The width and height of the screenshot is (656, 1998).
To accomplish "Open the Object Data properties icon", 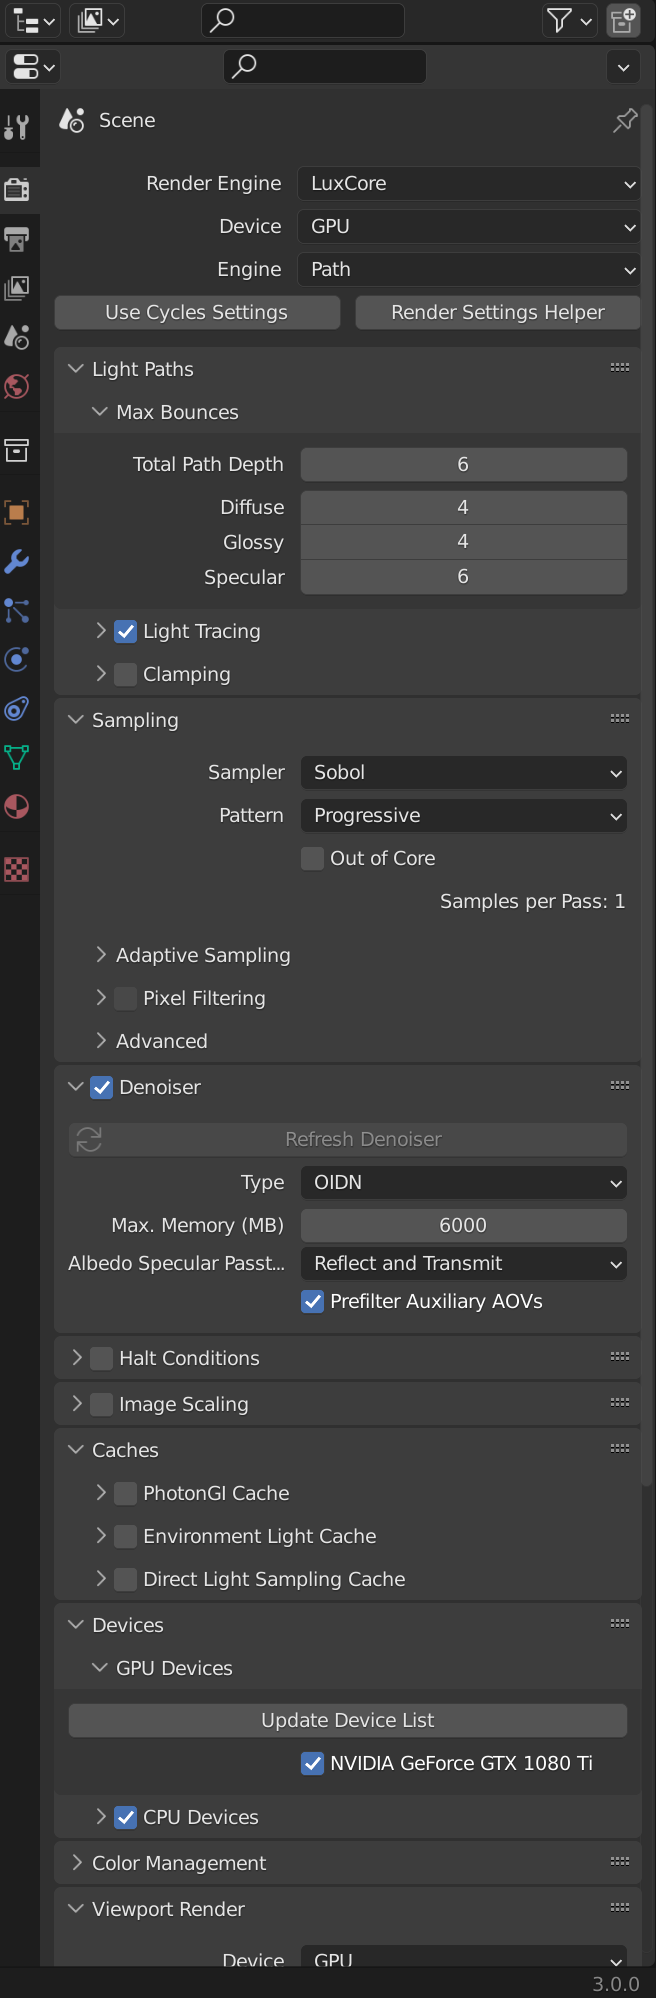I will pos(17,757).
